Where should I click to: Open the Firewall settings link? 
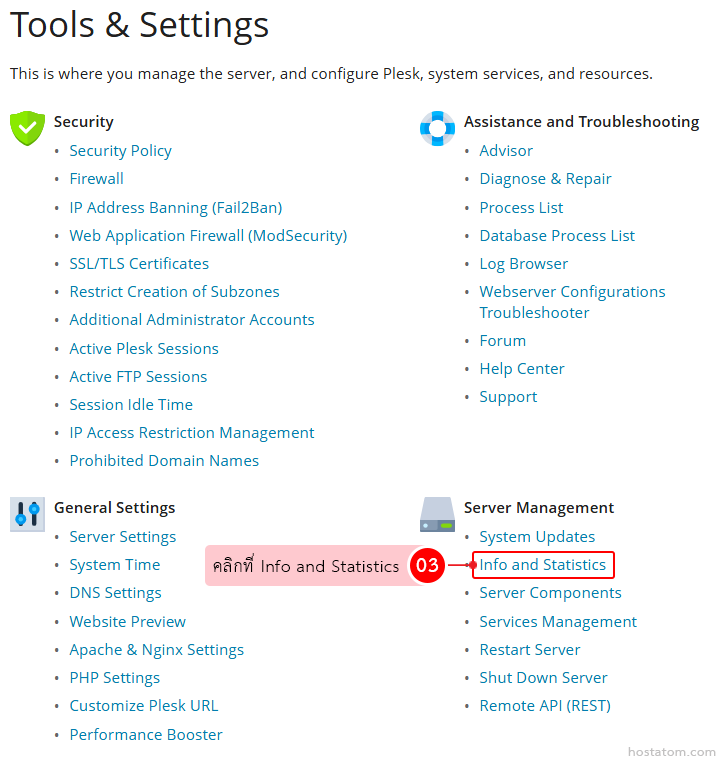96,179
